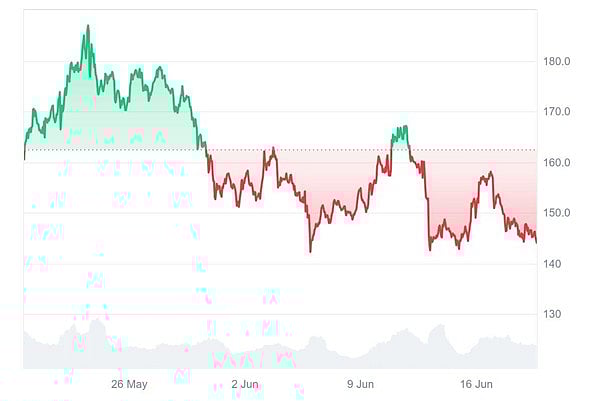The width and height of the screenshot is (602, 401).
Task: Select the 9 Jun date label
Action: 360,384
